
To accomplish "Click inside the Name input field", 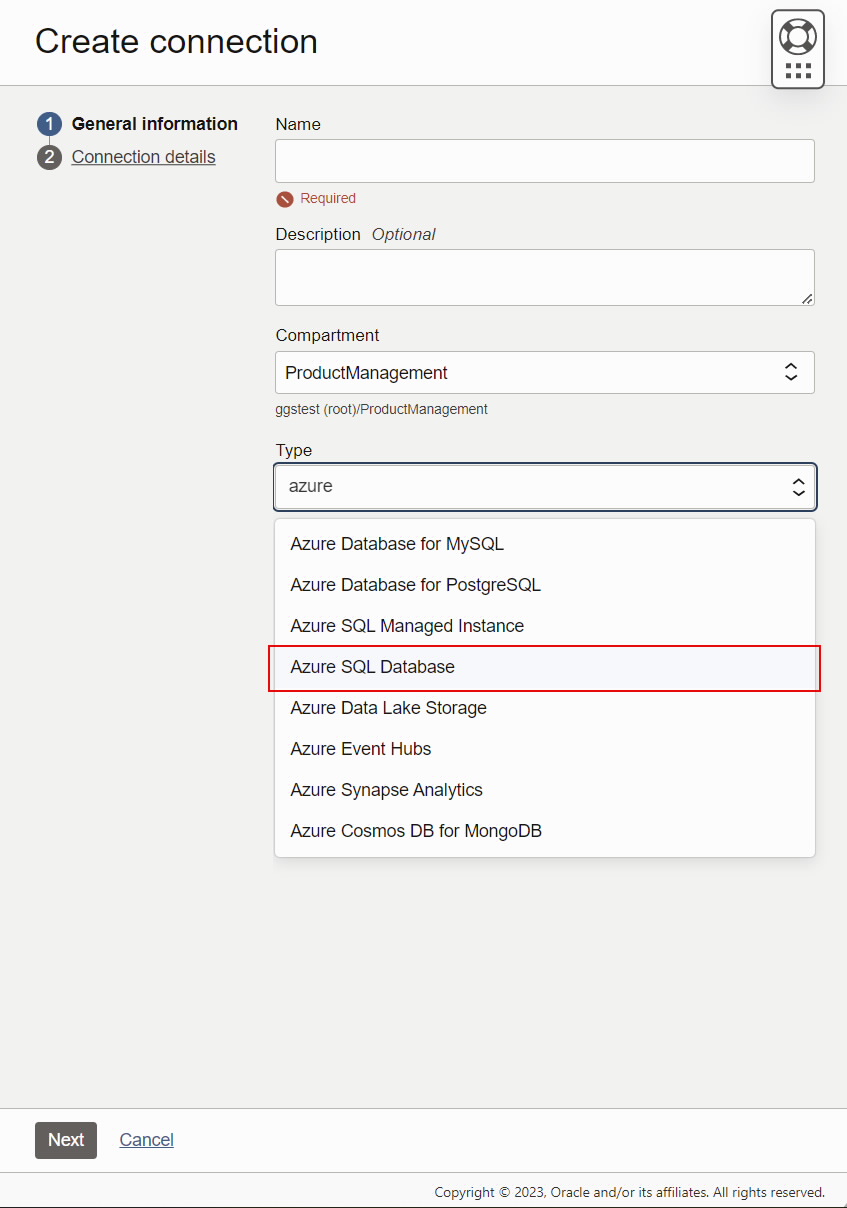I will point(544,161).
